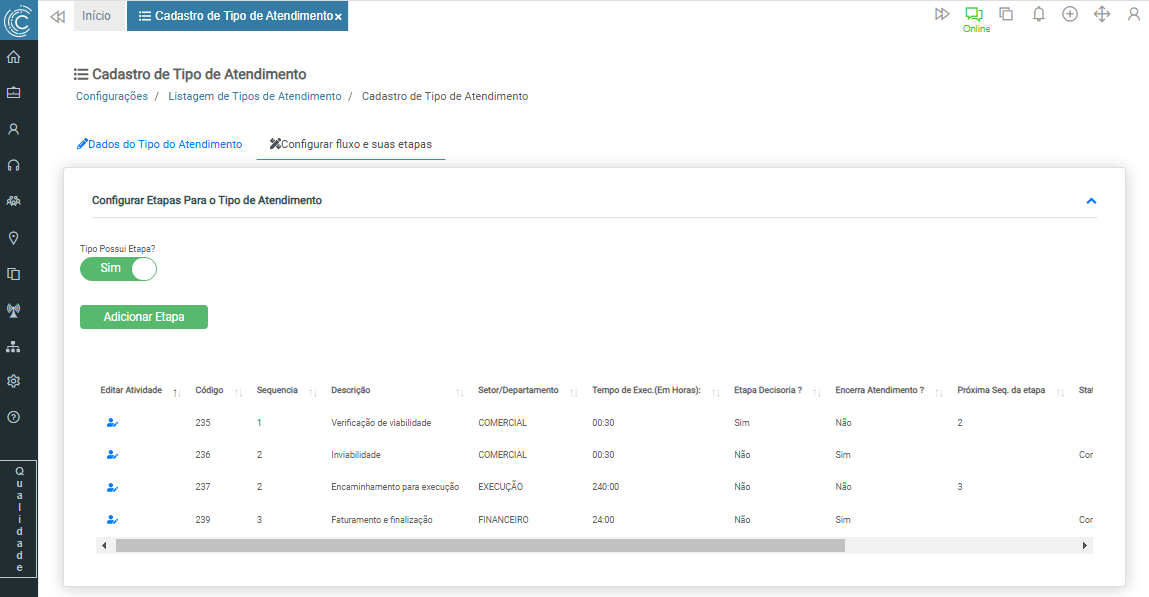The image size is (1149, 597).
Task: Edit activity for Verificação de viabilidade row
Action: (x=112, y=423)
